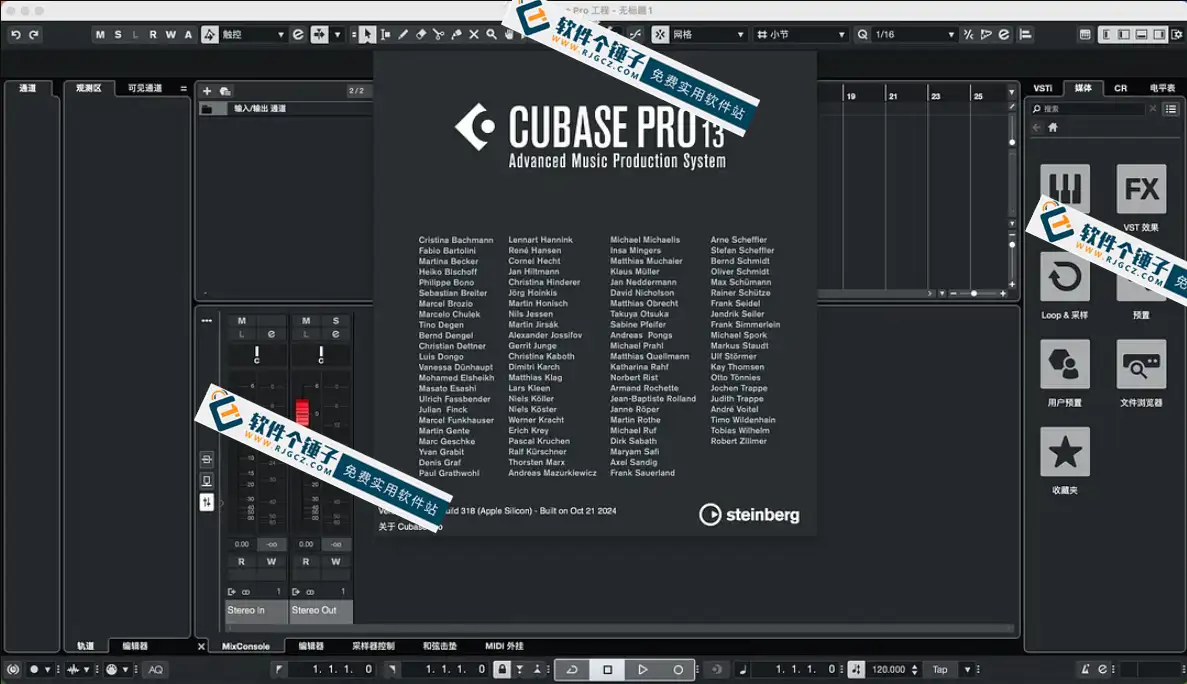Open the 1/16 quantize preset dropdown
Image resolution: width=1187 pixels, height=684 pixels.
[914, 35]
